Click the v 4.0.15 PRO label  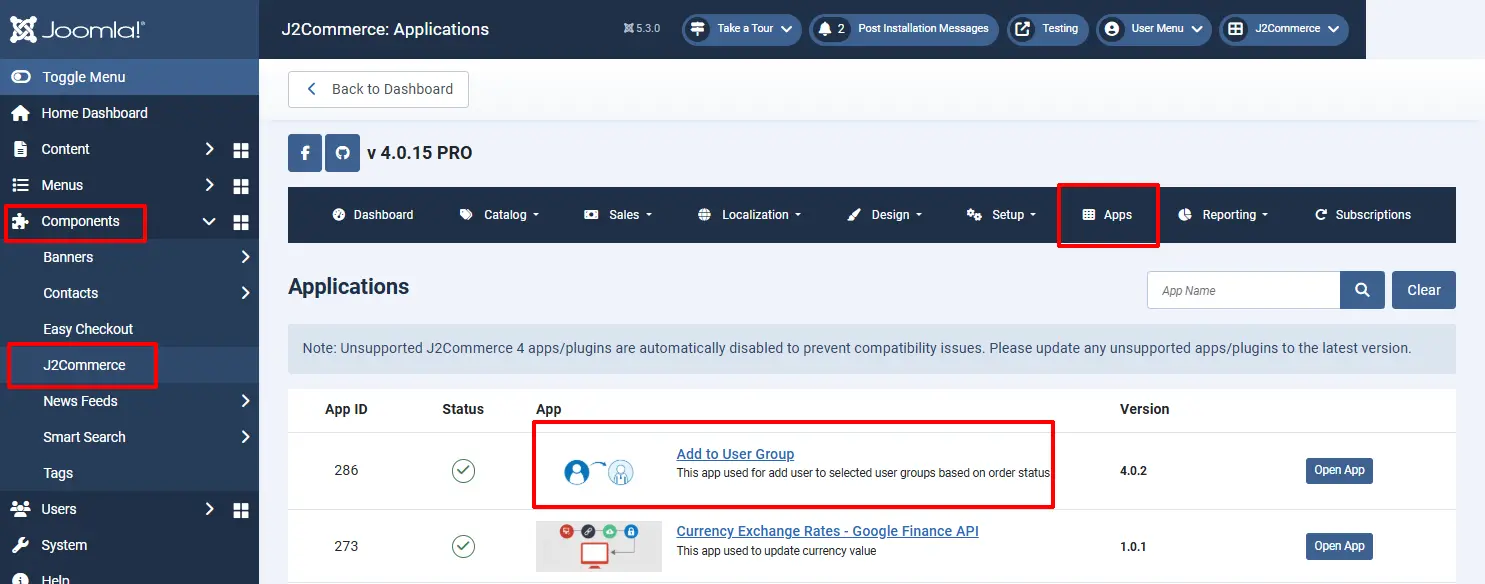(419, 153)
